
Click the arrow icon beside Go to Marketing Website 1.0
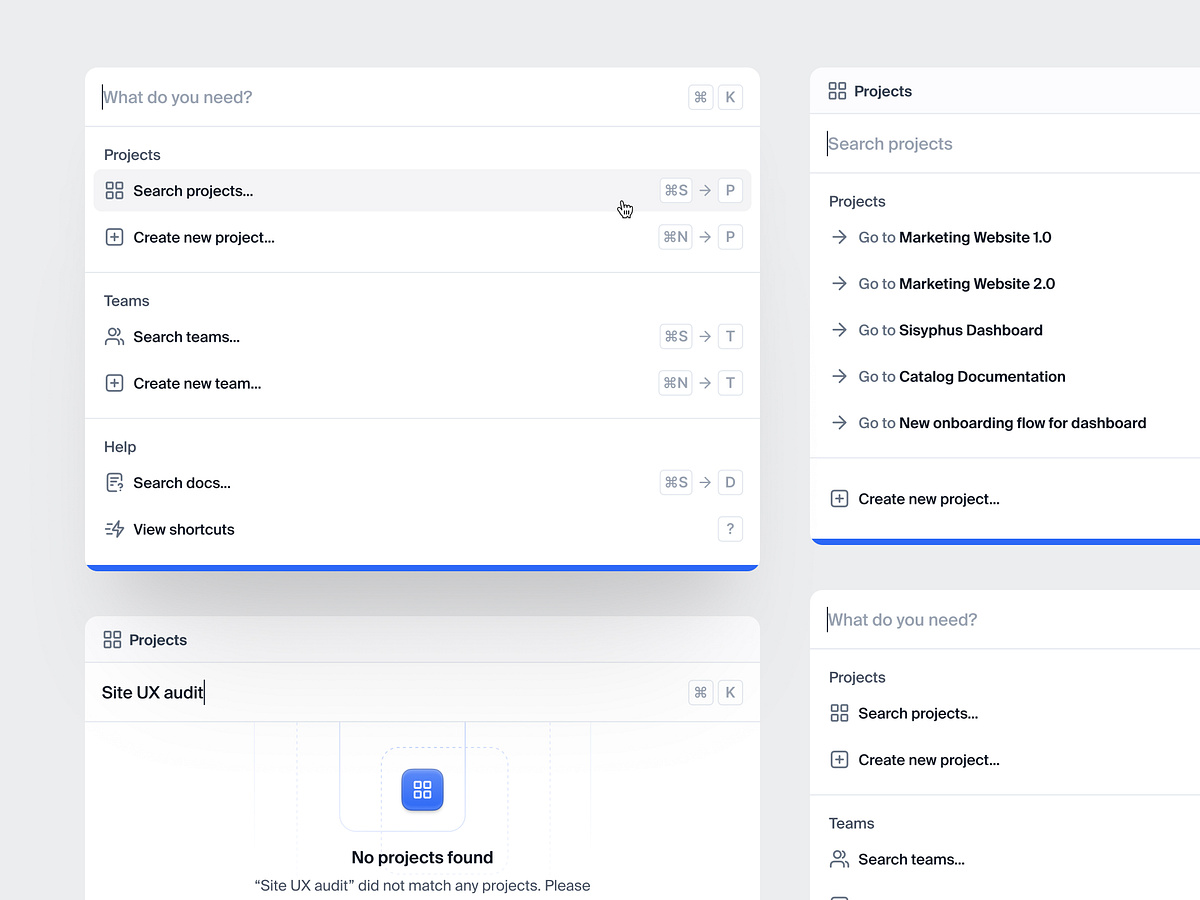(x=838, y=237)
